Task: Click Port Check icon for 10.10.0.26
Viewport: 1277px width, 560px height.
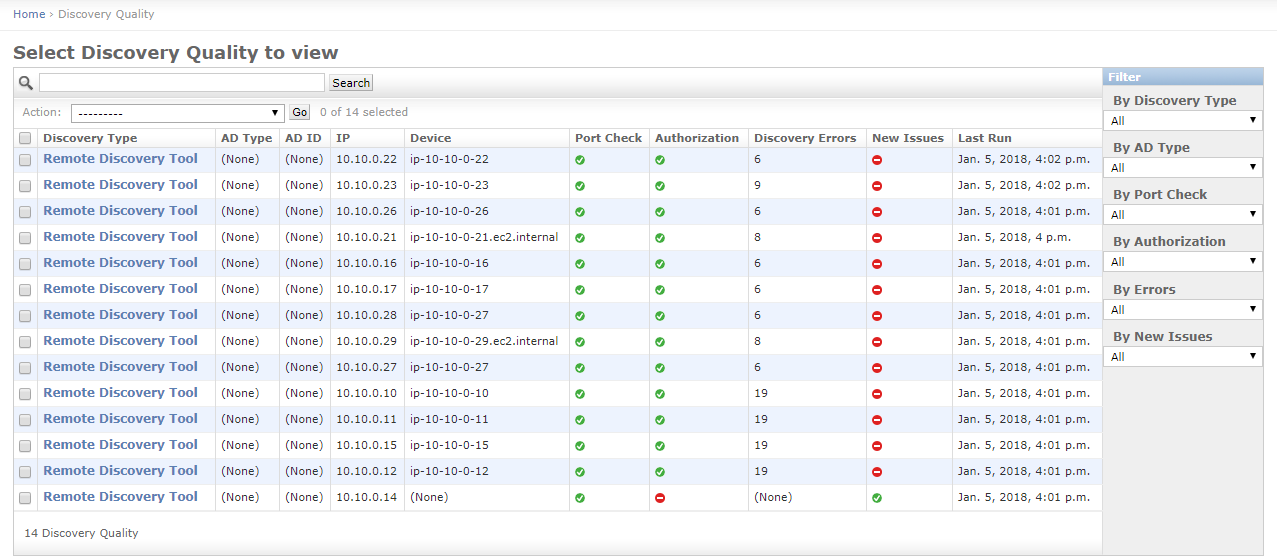Action: click(x=580, y=212)
